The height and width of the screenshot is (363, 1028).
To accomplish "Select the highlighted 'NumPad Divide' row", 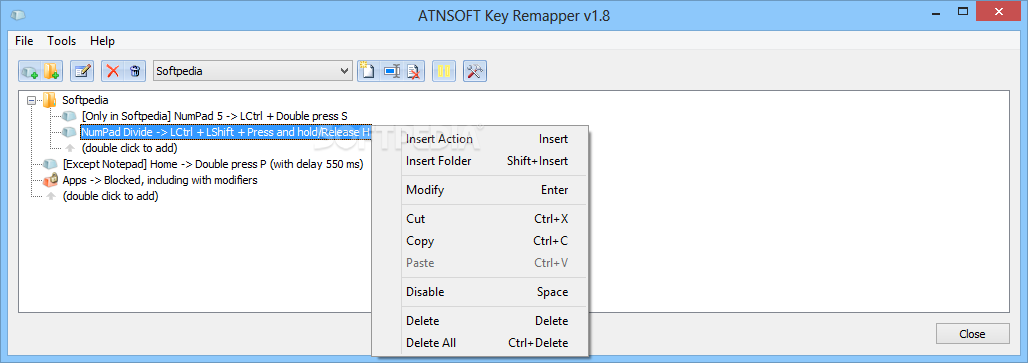I will click(226, 132).
